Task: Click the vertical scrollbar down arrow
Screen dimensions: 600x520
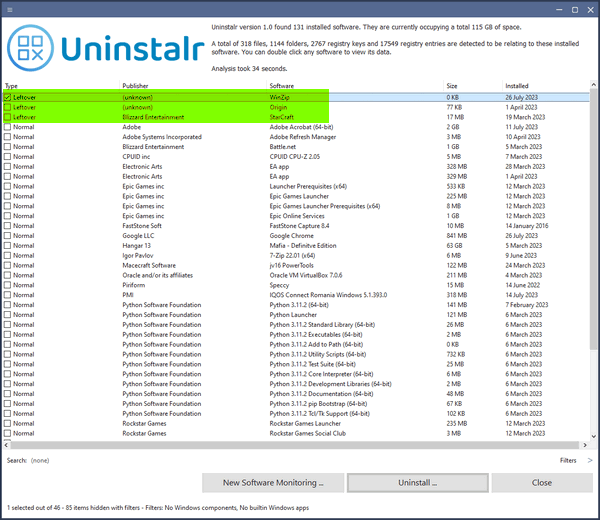Action: point(593,436)
